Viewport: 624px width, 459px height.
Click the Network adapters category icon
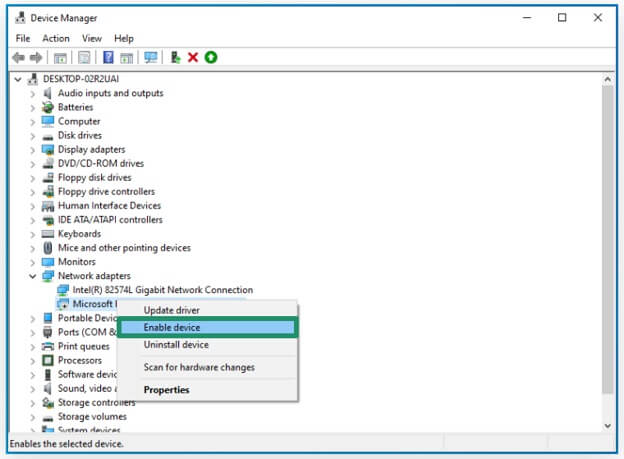[x=48, y=275]
